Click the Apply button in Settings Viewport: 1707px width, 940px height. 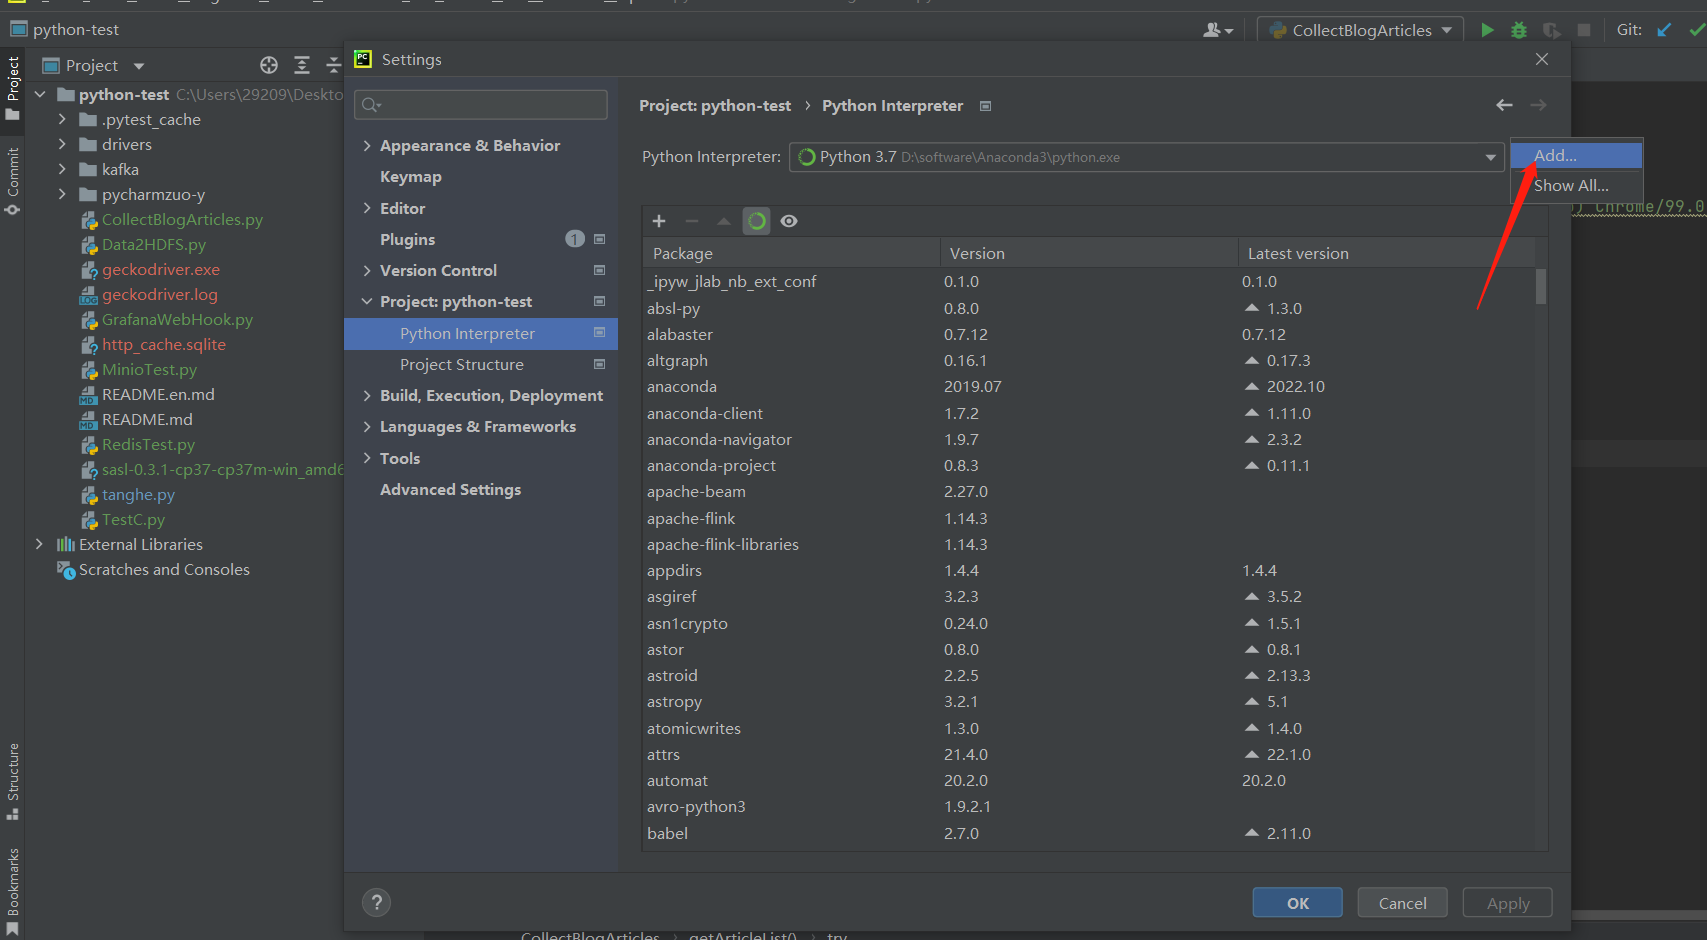1508,903
